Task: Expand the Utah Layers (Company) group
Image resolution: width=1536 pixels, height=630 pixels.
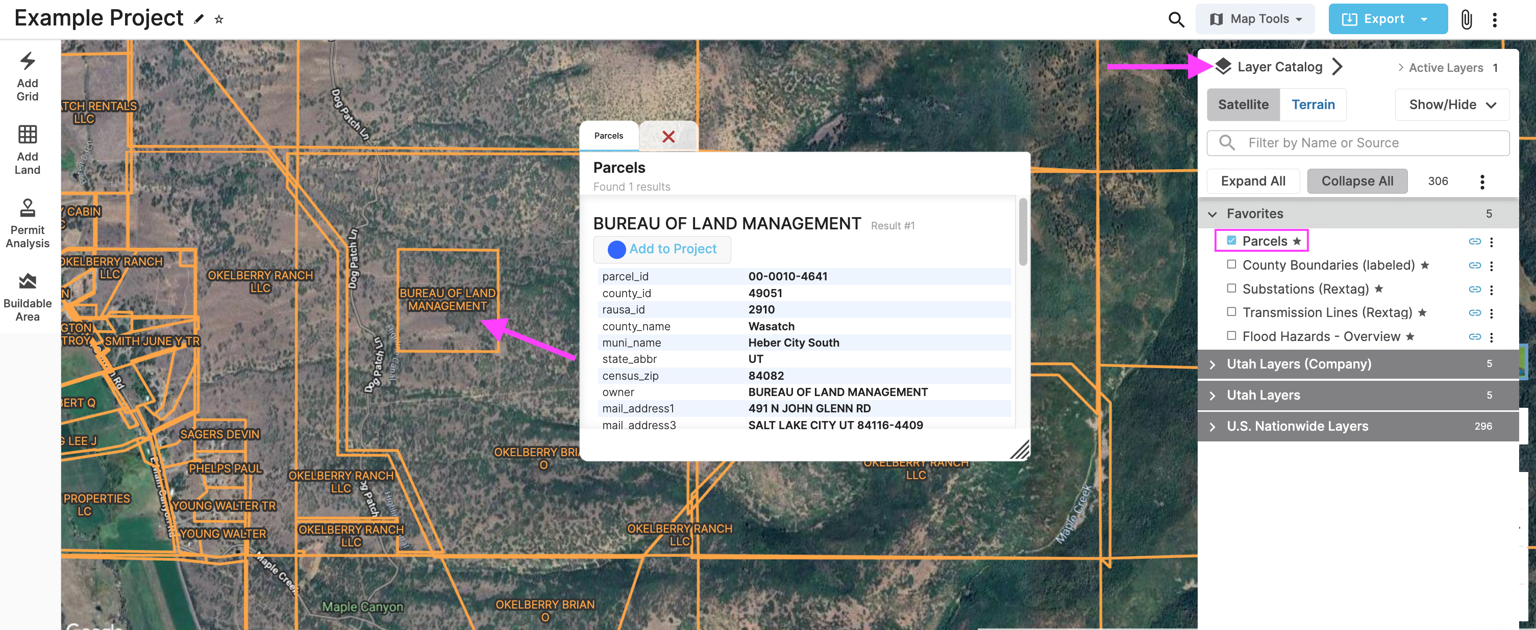Action: 1212,363
